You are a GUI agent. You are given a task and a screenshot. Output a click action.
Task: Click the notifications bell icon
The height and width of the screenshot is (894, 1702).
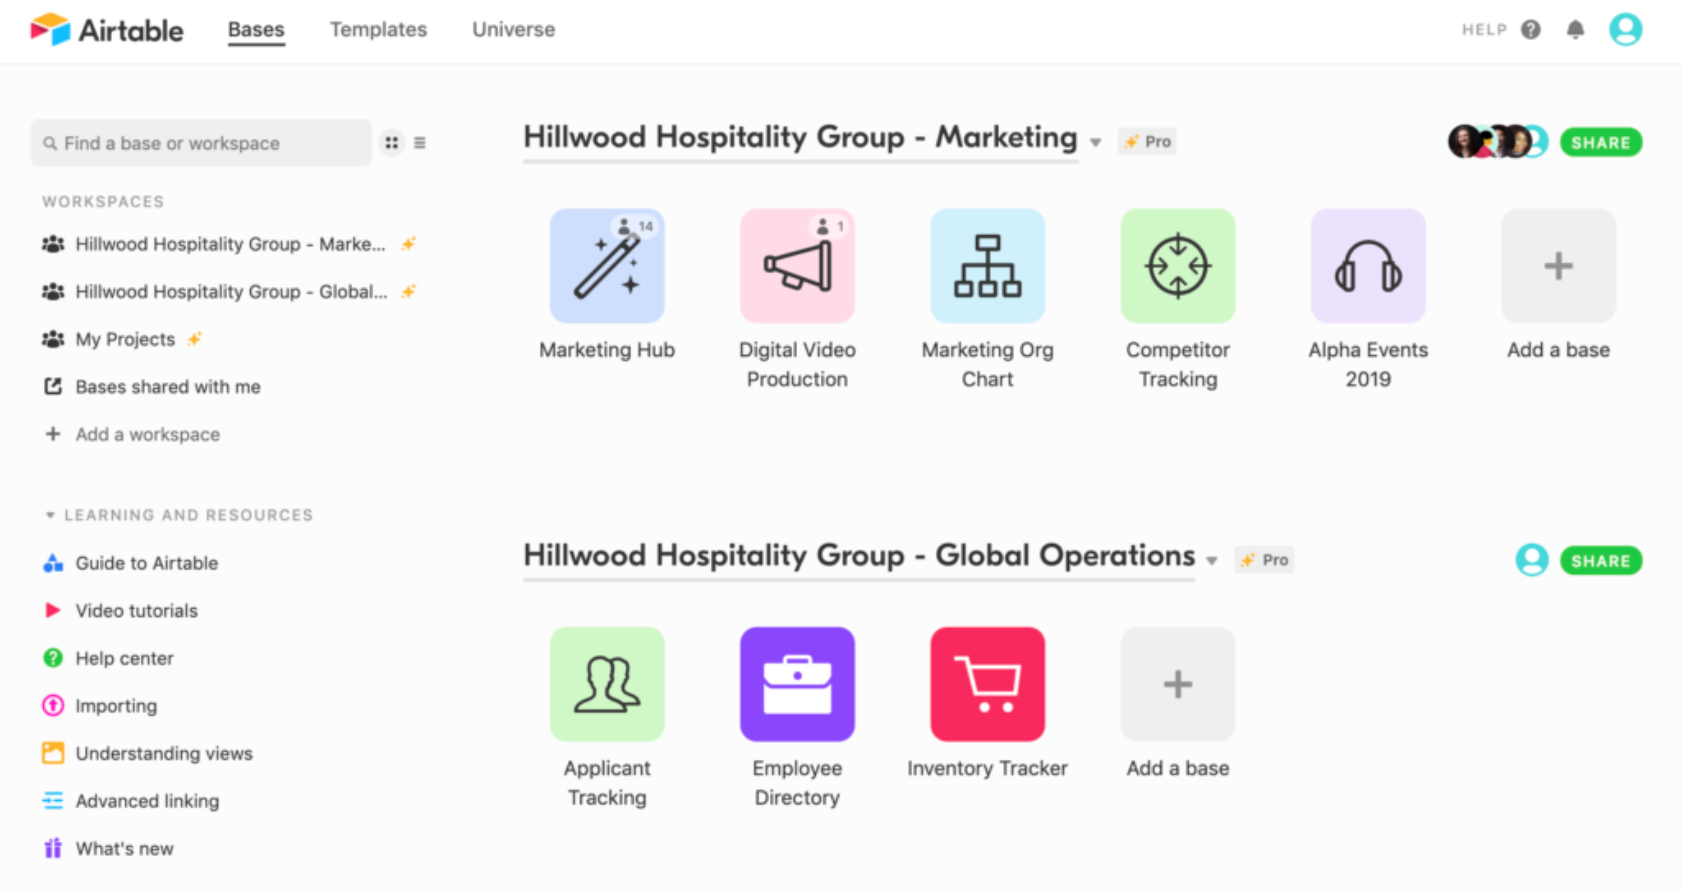[x=1575, y=30]
